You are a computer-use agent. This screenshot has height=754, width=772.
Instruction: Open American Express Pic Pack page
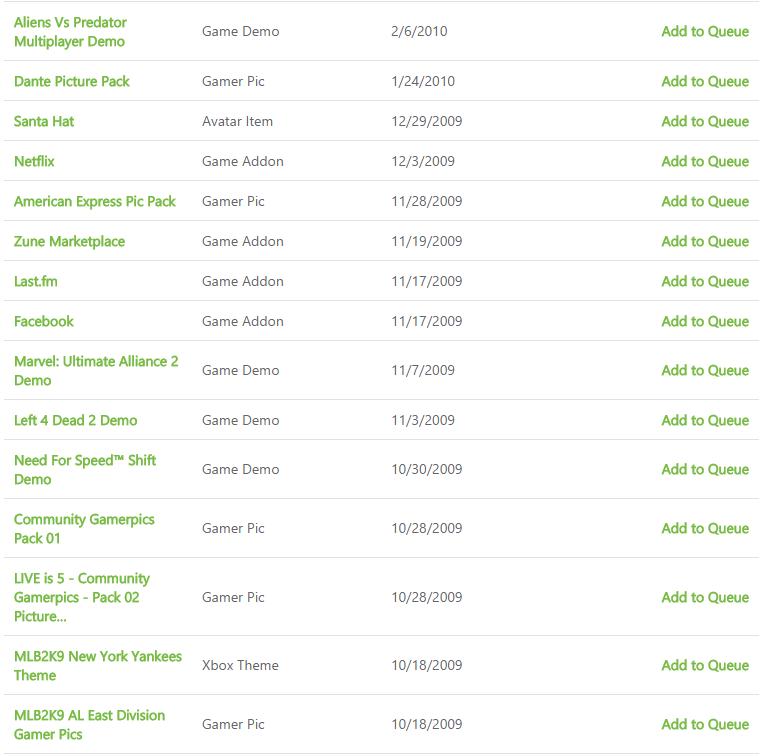pyautogui.click(x=95, y=201)
